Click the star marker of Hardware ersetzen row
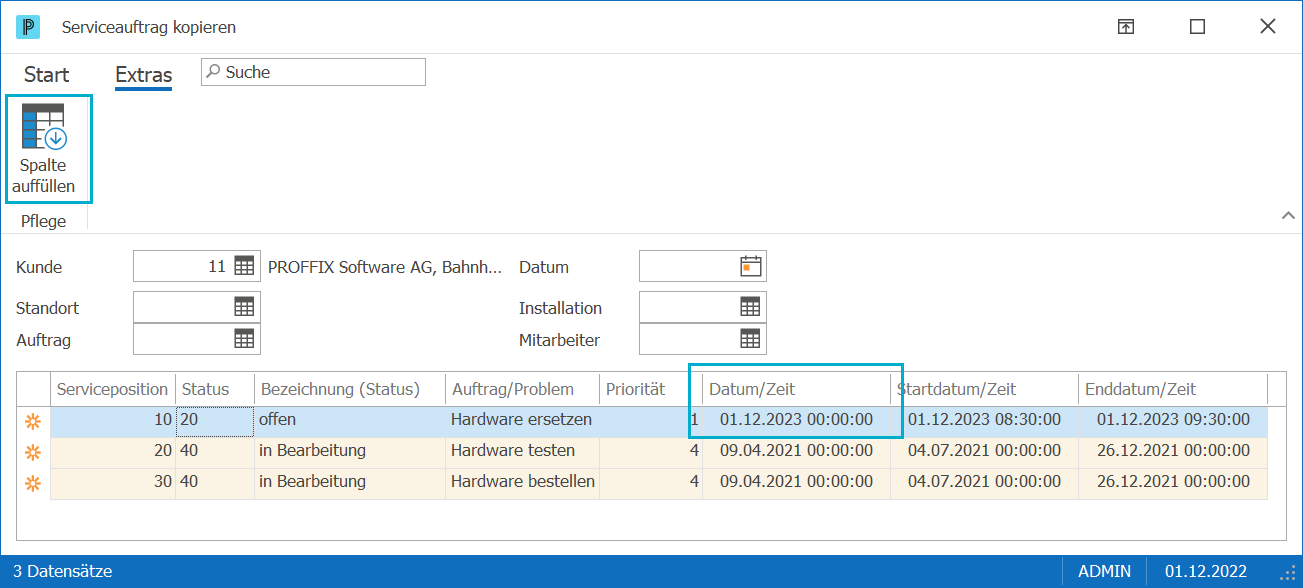Screen dimensions: 1303x588 tap(33, 421)
